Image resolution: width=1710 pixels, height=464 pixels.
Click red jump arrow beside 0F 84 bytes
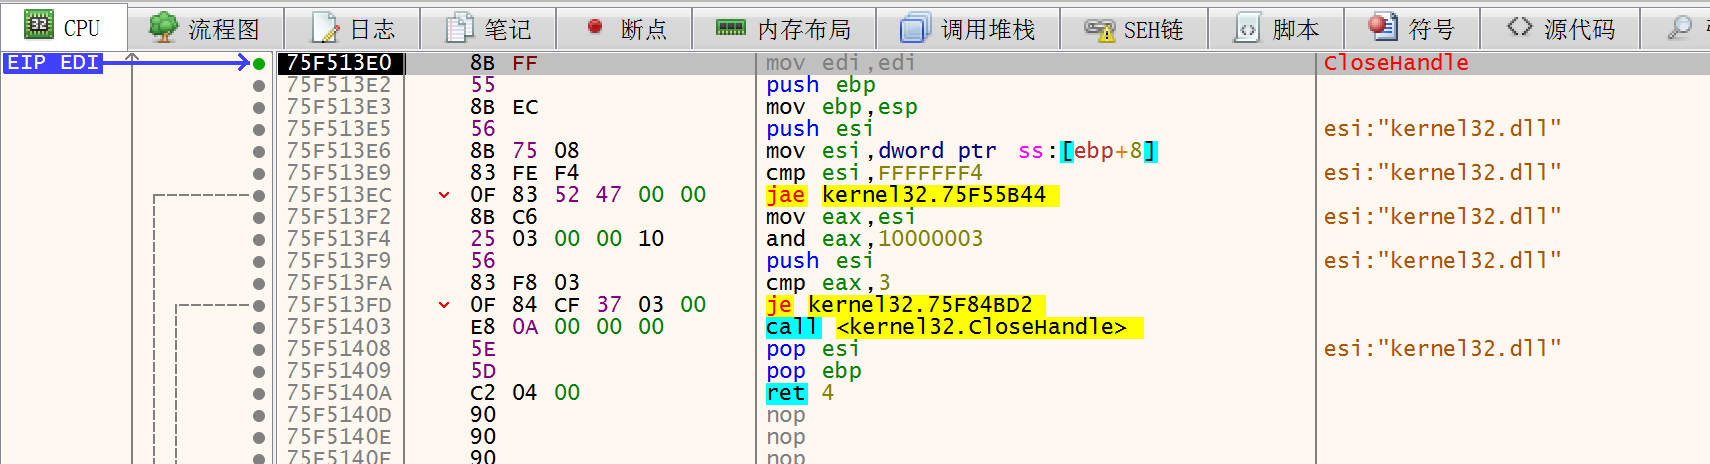(x=443, y=305)
